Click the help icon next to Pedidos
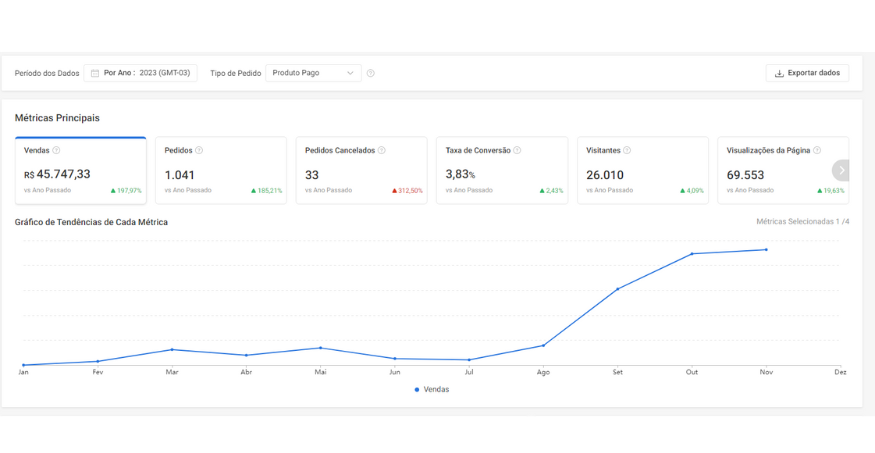 tap(199, 150)
